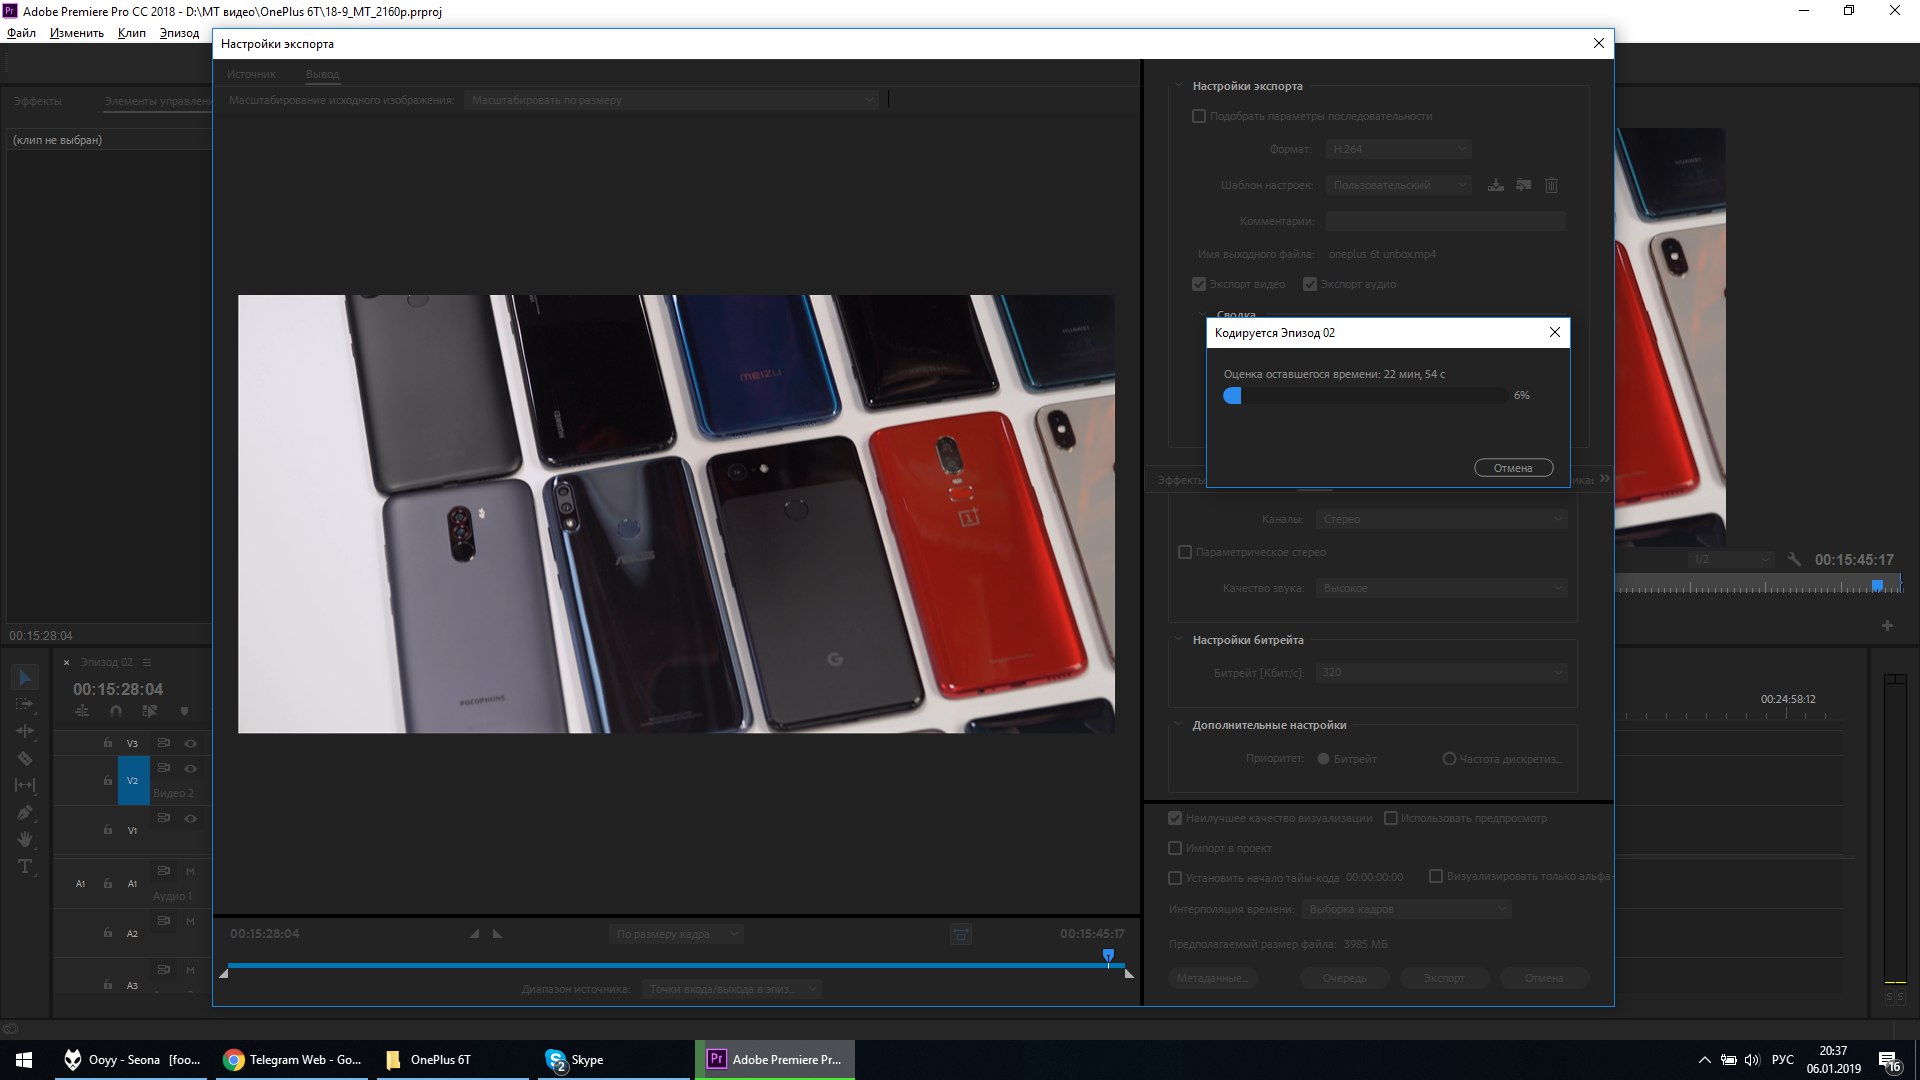Select the Razor tool
The height and width of the screenshot is (1080, 1920).
pyautogui.click(x=25, y=759)
